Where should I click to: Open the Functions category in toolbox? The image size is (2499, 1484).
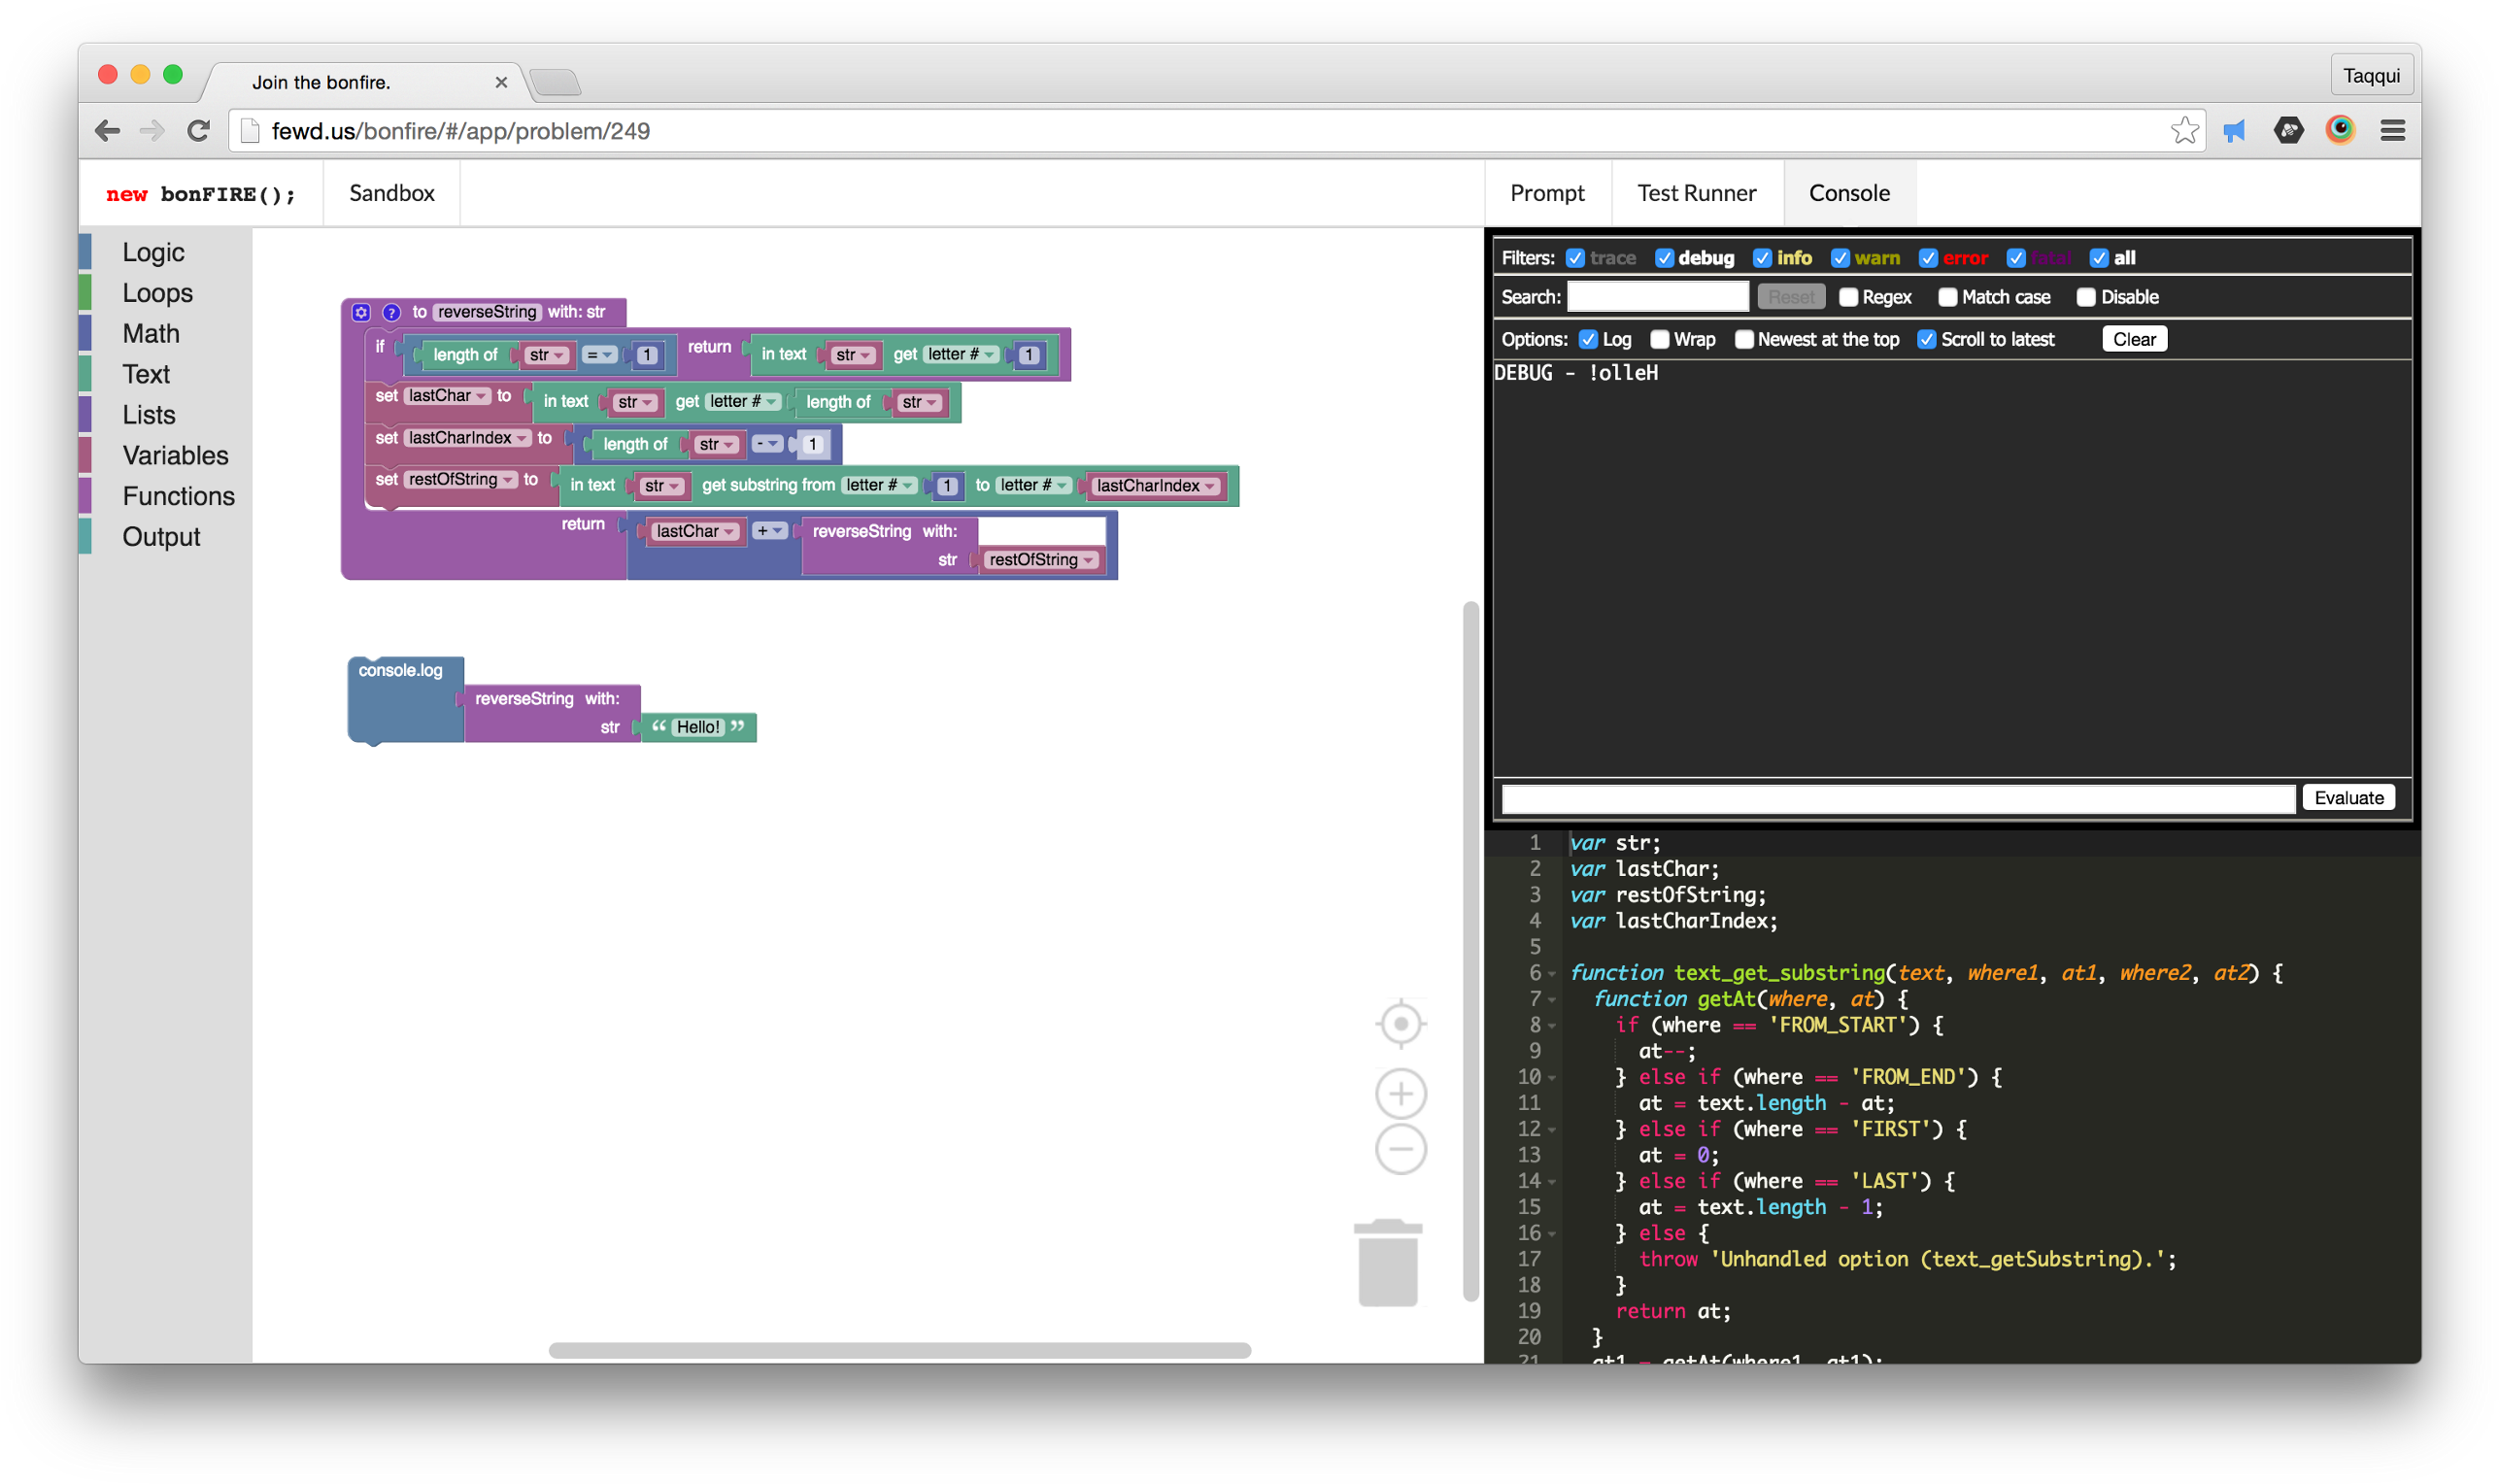(x=178, y=496)
